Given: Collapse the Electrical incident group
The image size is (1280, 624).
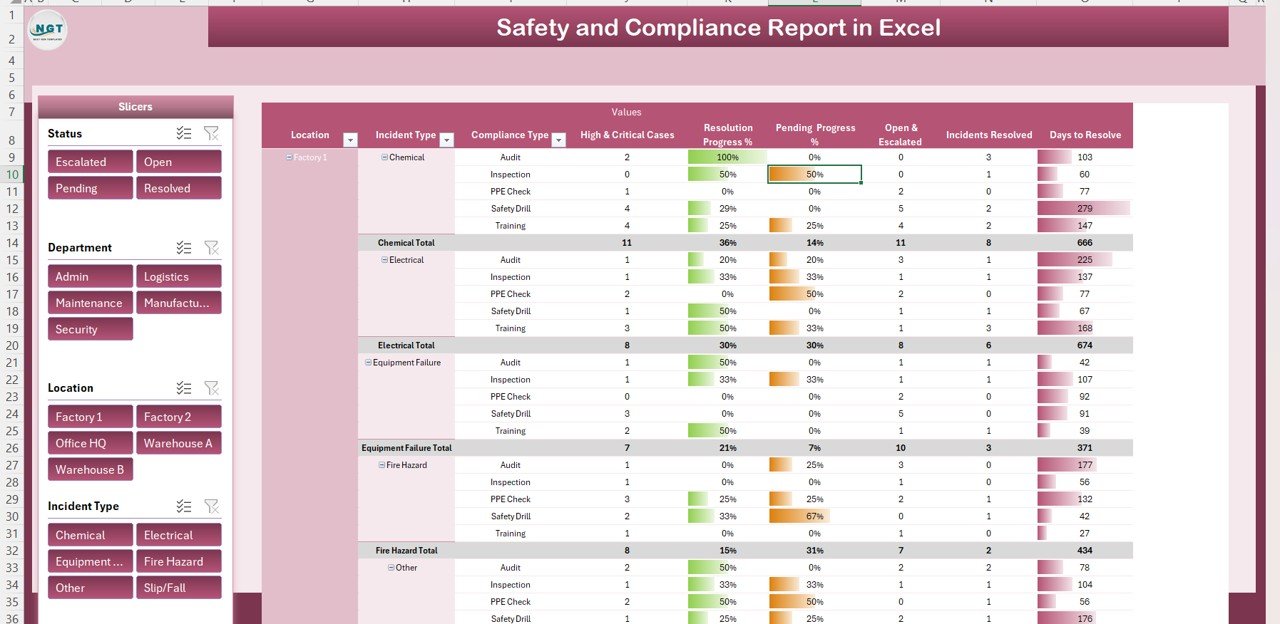Looking at the screenshot, I should click(x=385, y=260).
